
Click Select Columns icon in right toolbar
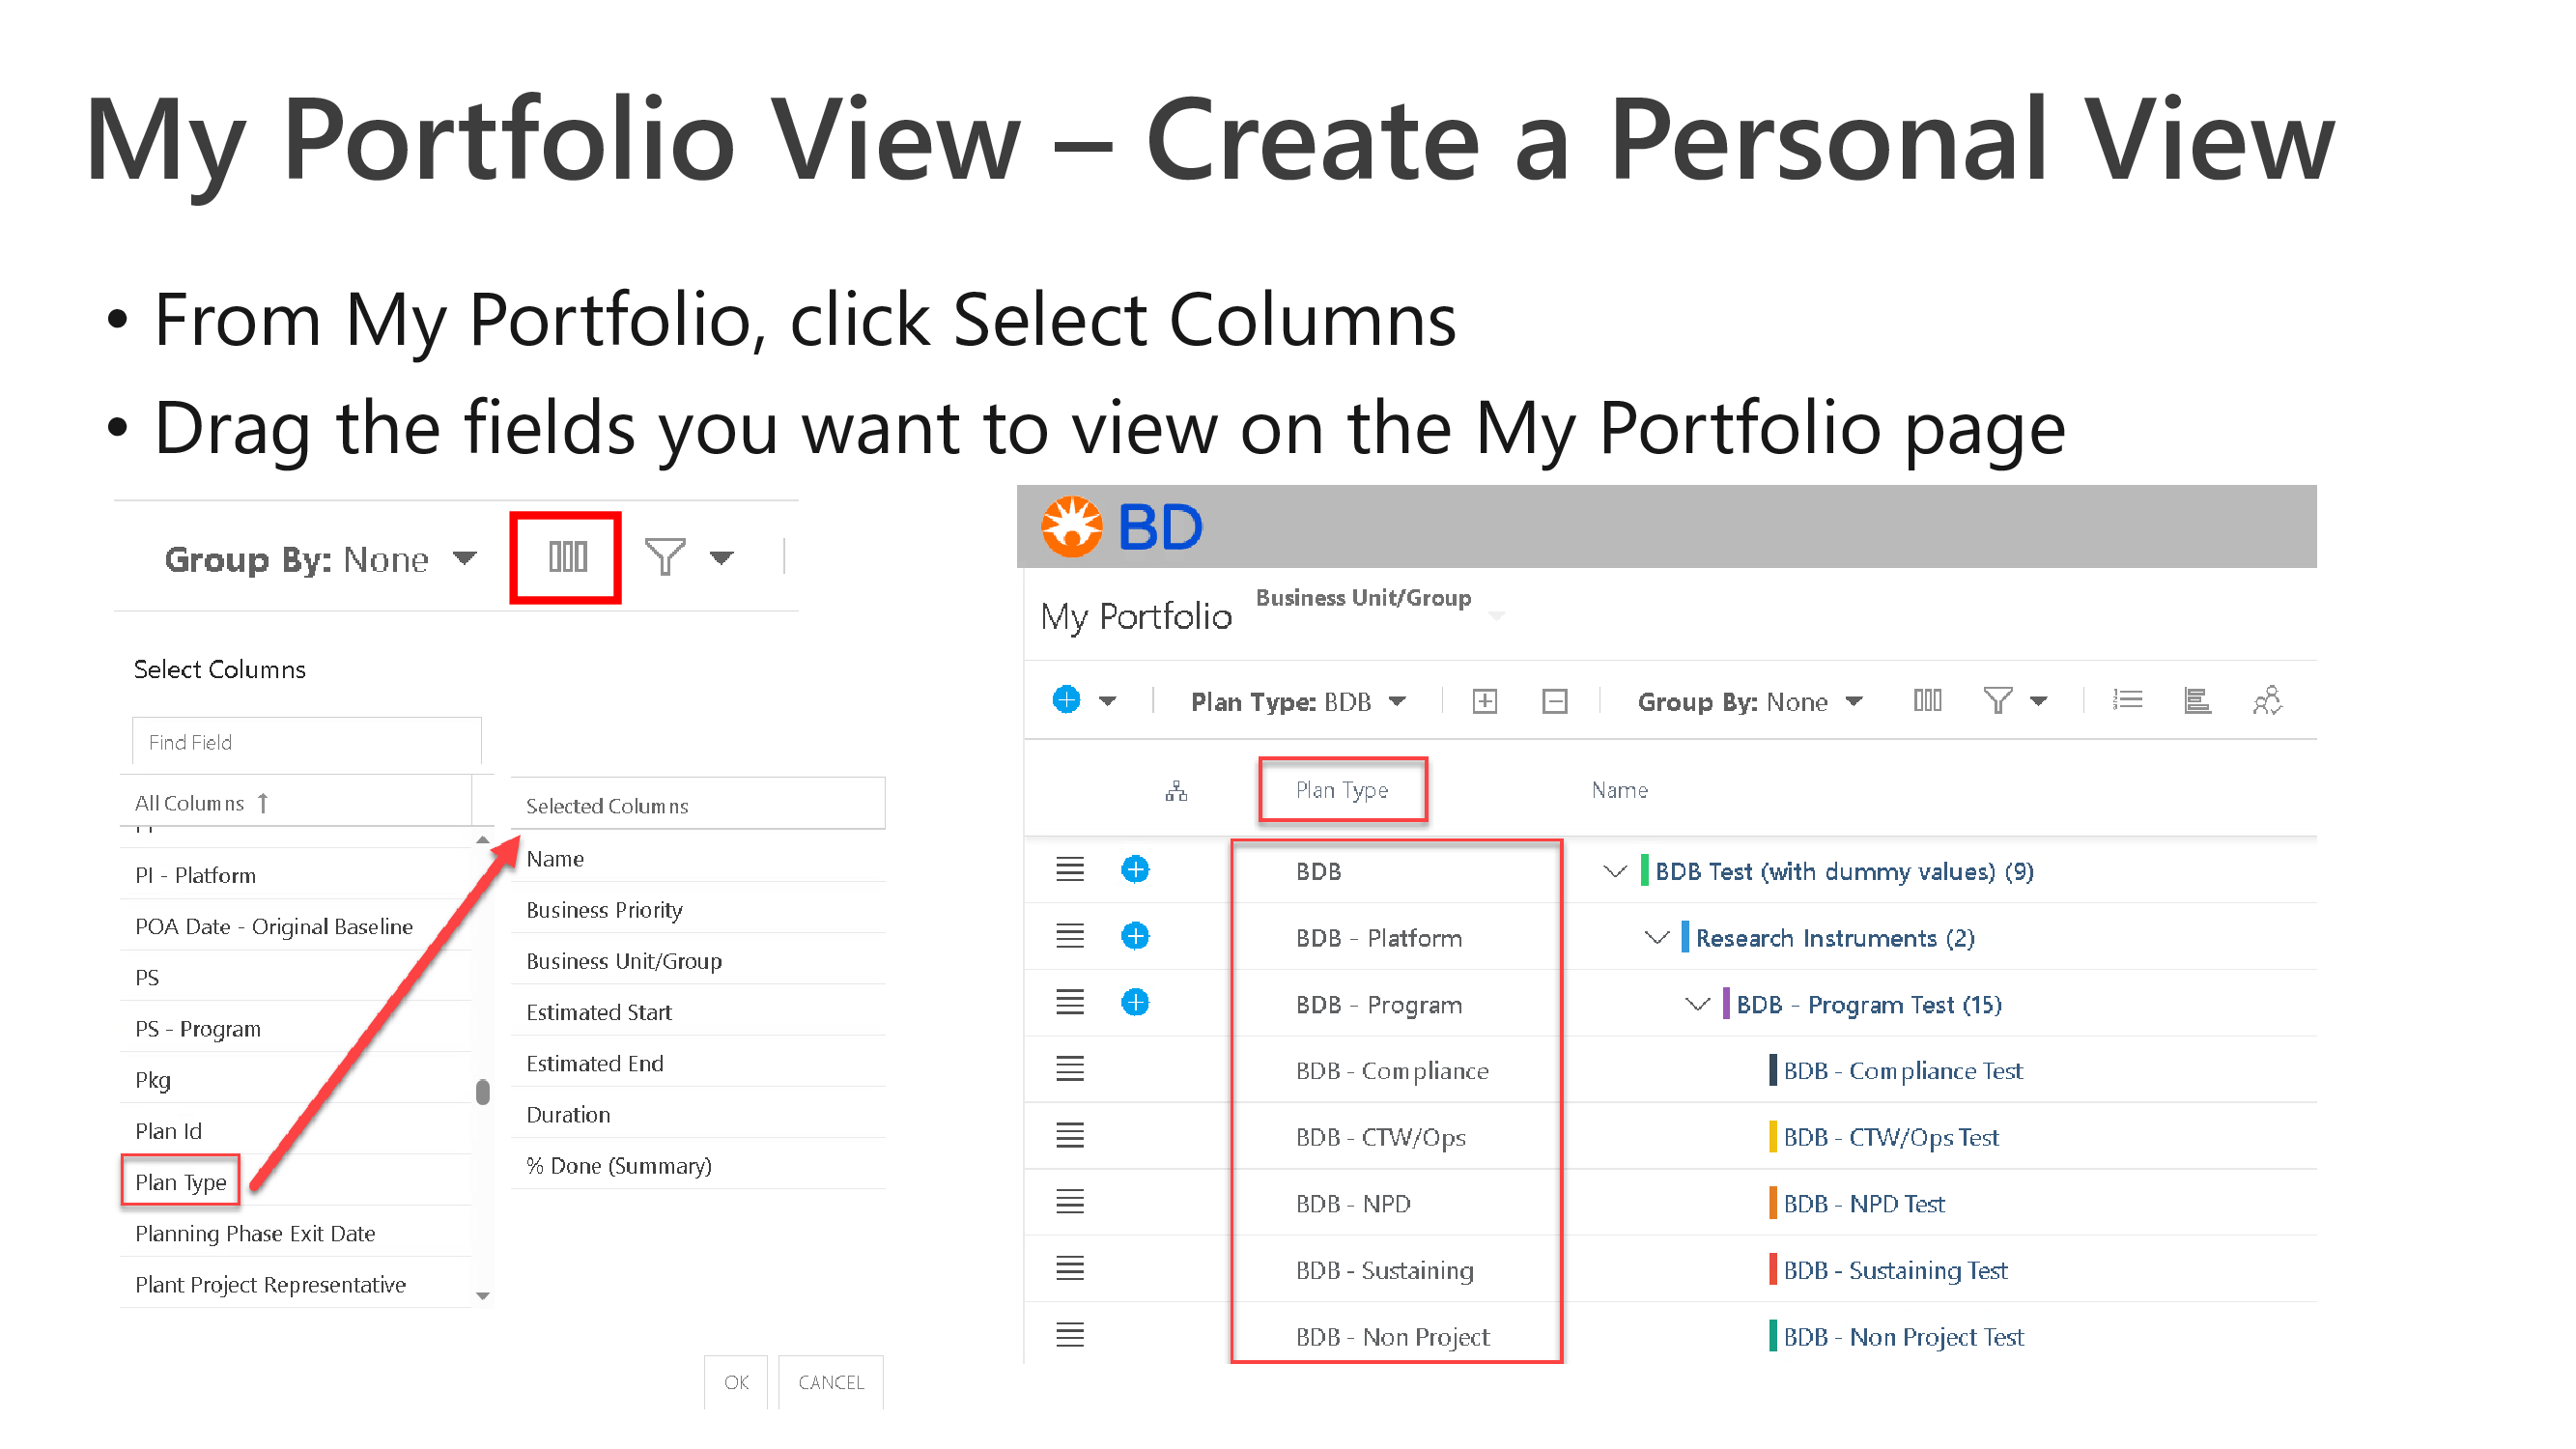click(x=1927, y=700)
